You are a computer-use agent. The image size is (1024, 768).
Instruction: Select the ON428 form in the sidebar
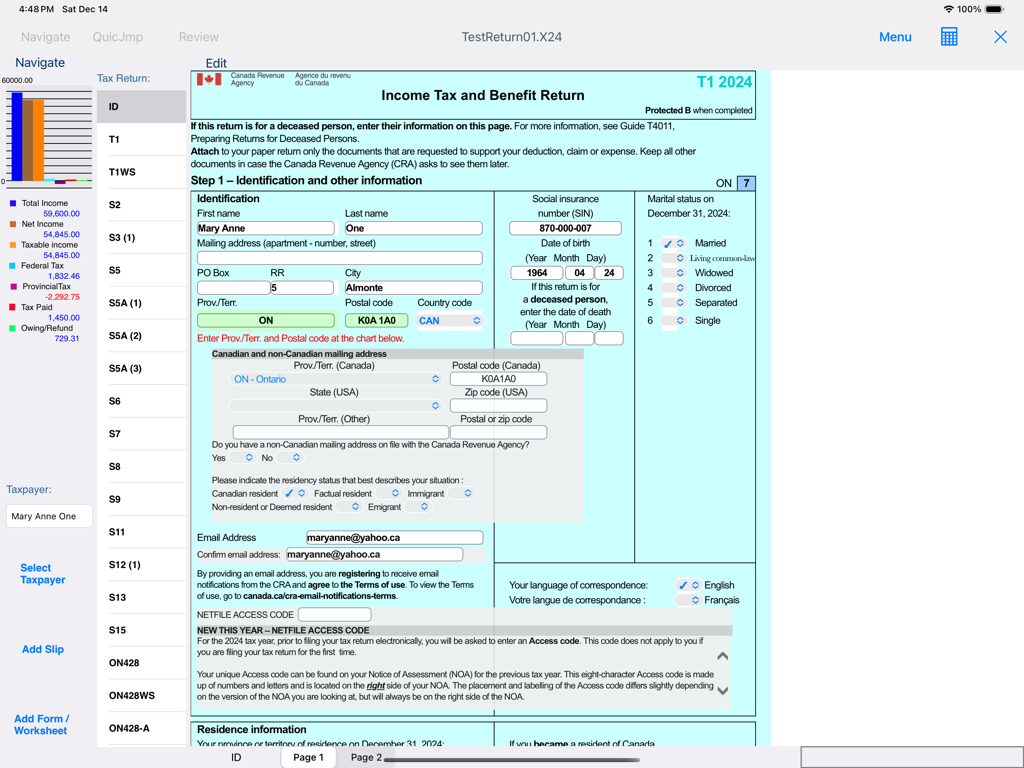[x=139, y=662]
